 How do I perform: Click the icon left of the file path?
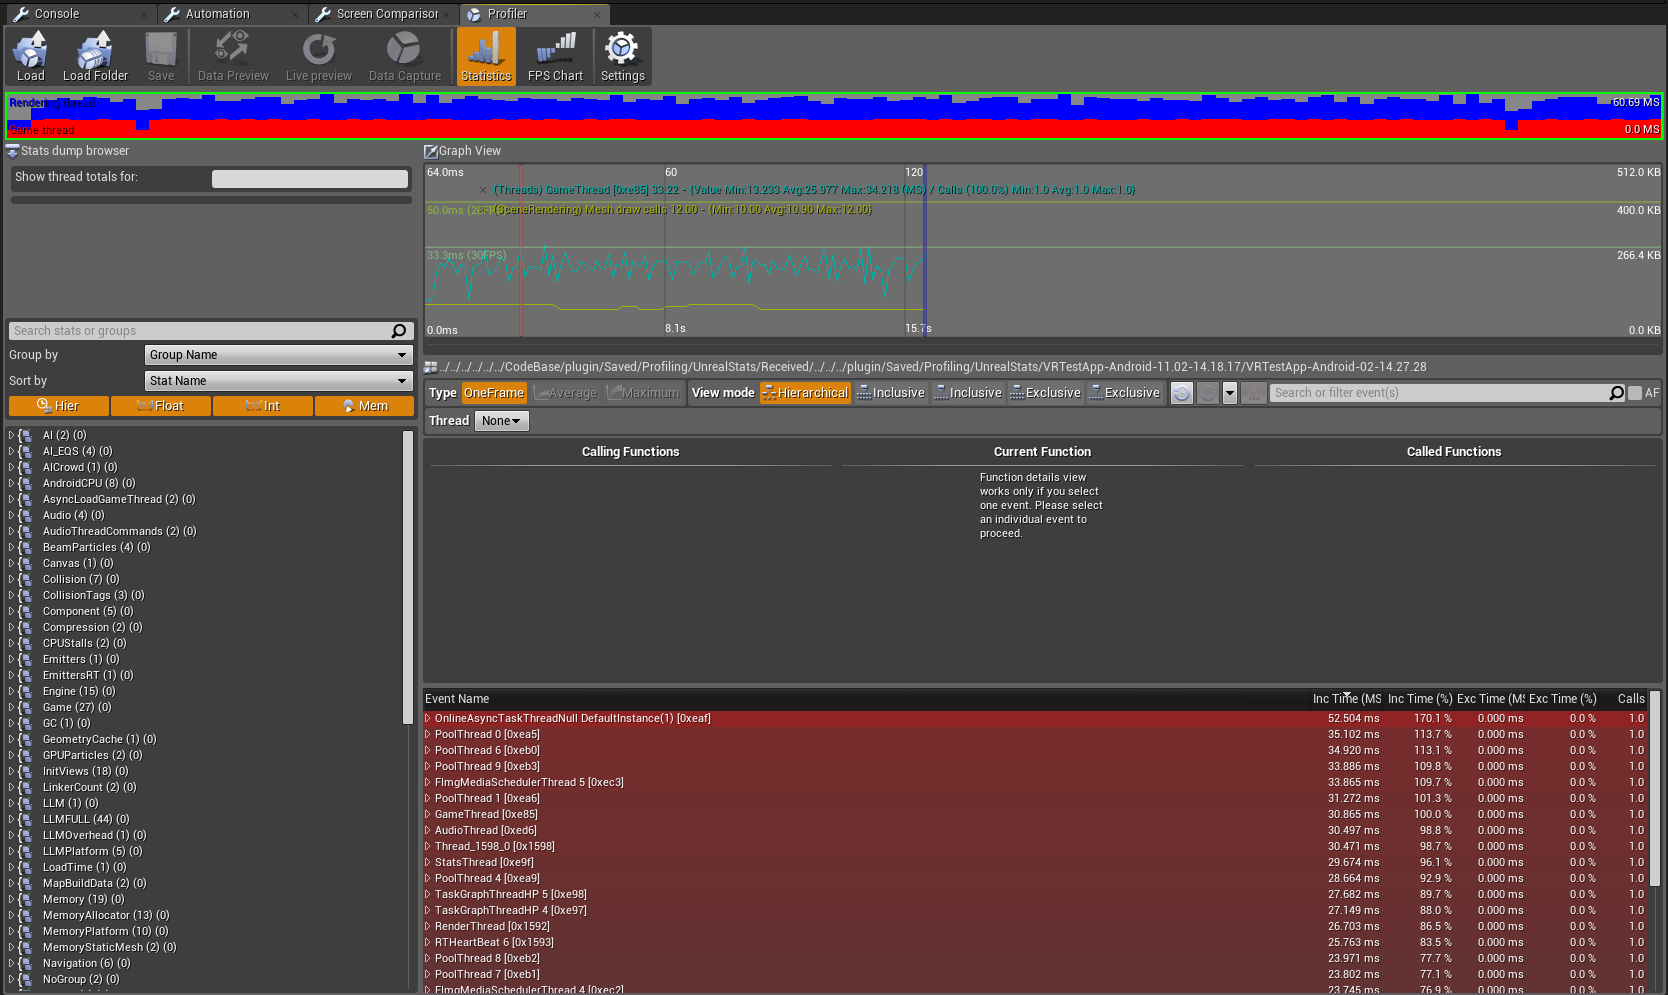pos(431,367)
